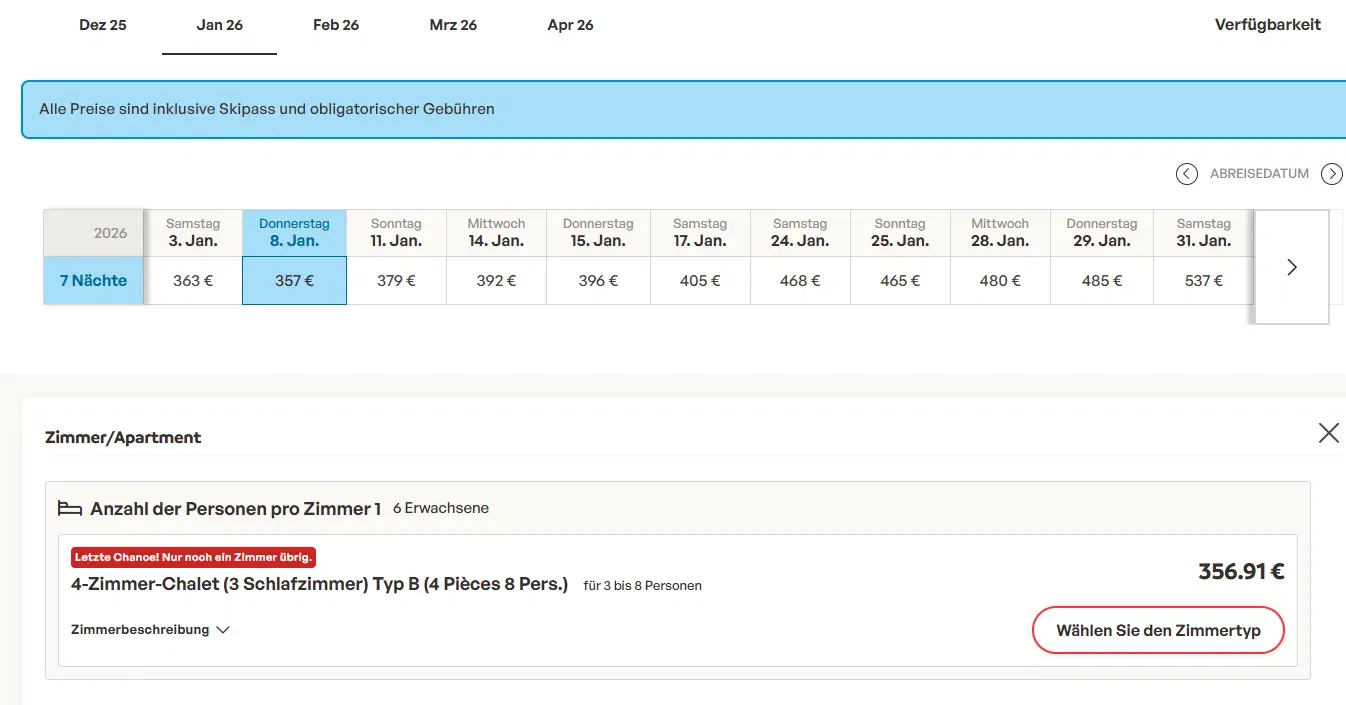Select the 363 € price for 3. Jan.

point(193,281)
